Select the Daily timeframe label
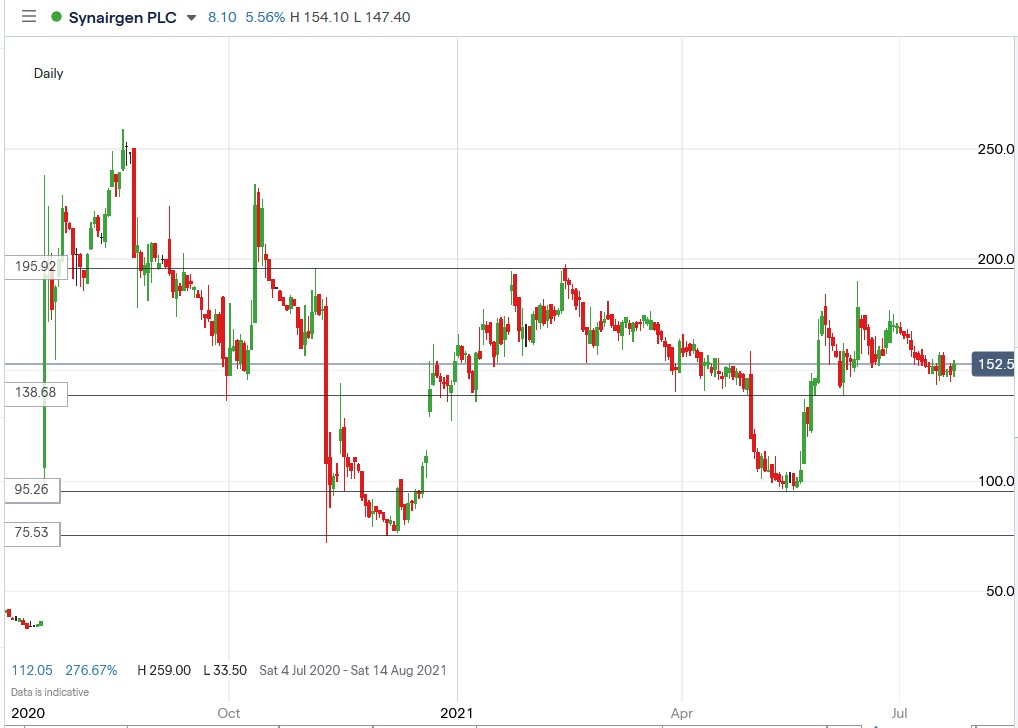Screen dimensions: 1018x728 point(51,73)
